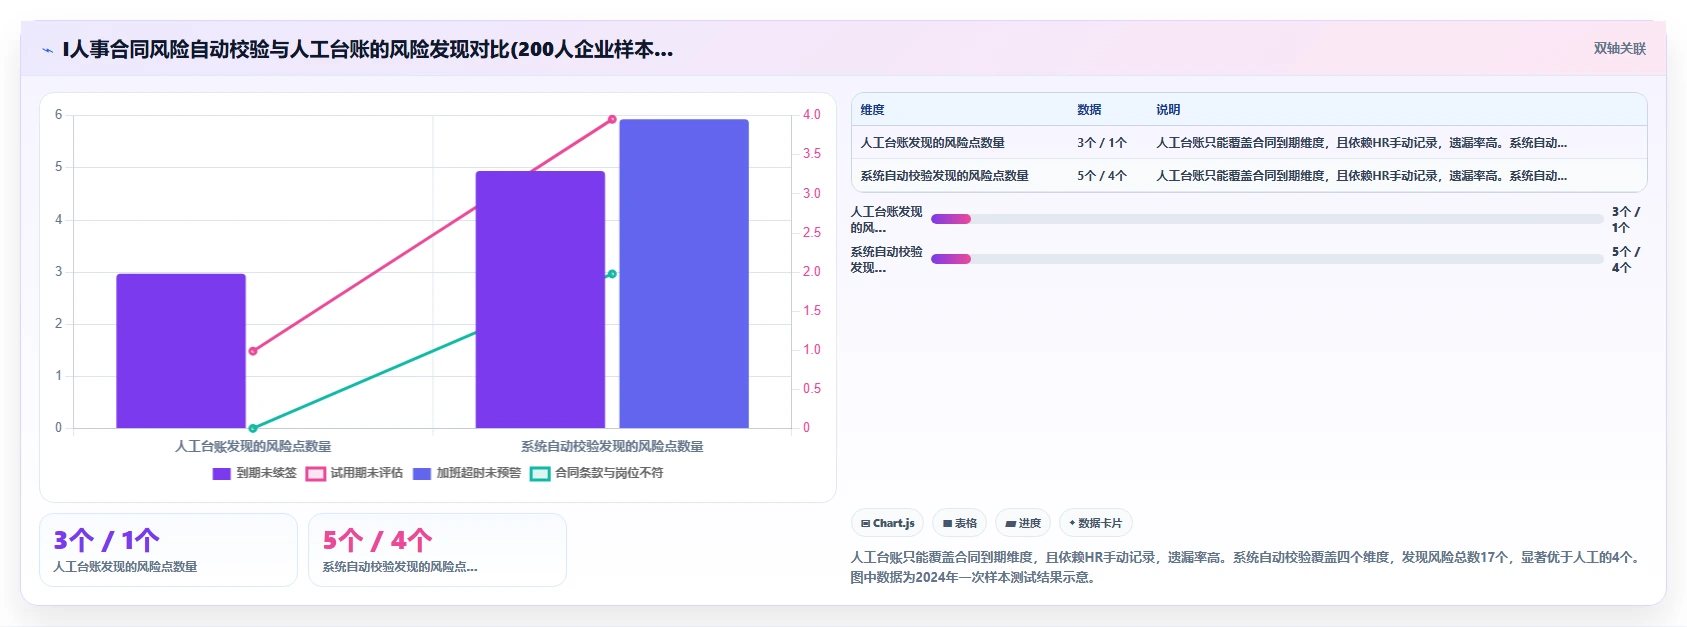Click the pink line point at value 4.0
Viewport: 1687px width, 627px height.
(x=612, y=119)
